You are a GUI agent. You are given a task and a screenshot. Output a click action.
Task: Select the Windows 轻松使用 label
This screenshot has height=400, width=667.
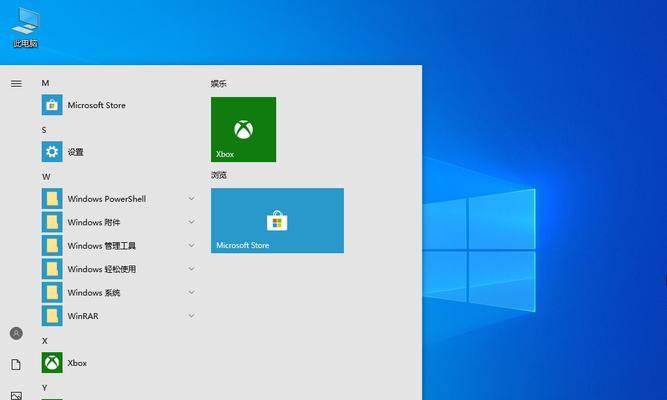tap(102, 269)
